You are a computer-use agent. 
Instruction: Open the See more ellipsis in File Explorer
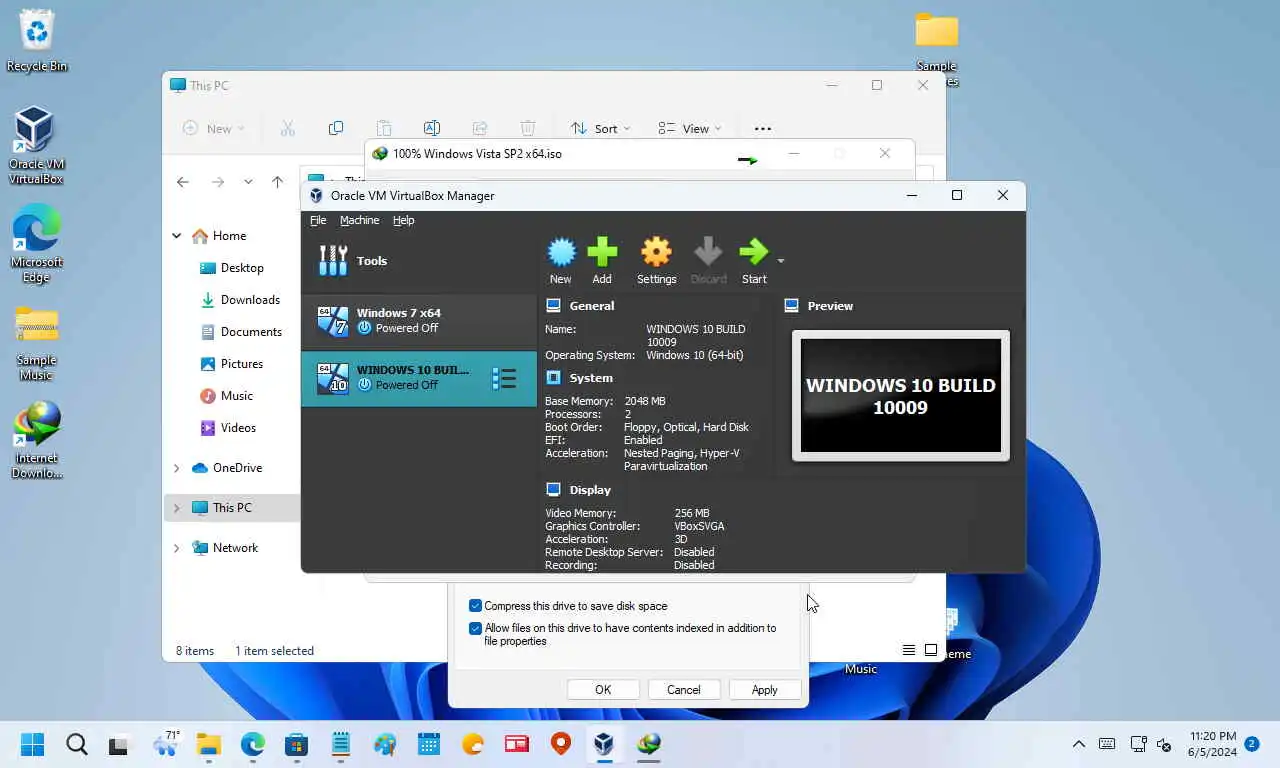(763, 128)
